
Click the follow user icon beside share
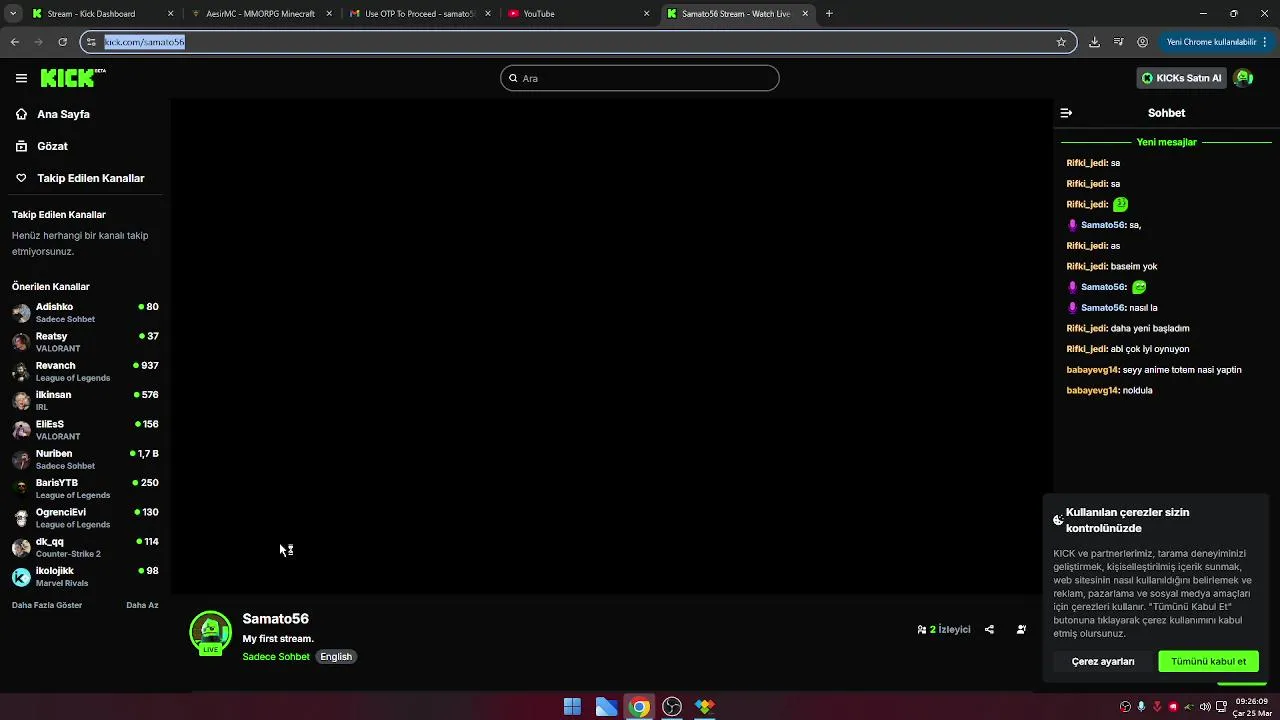(x=1021, y=630)
